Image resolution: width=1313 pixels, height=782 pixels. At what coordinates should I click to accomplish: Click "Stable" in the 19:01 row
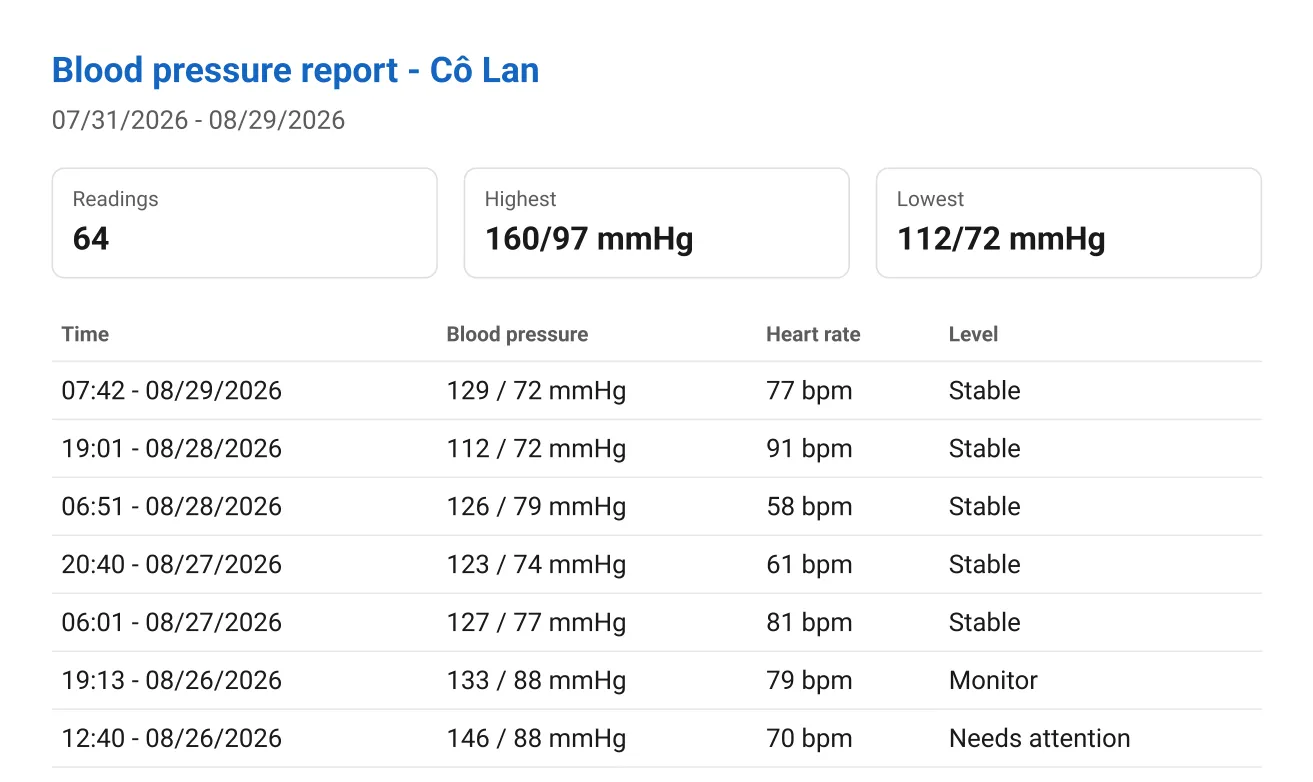pyautogui.click(x=984, y=449)
